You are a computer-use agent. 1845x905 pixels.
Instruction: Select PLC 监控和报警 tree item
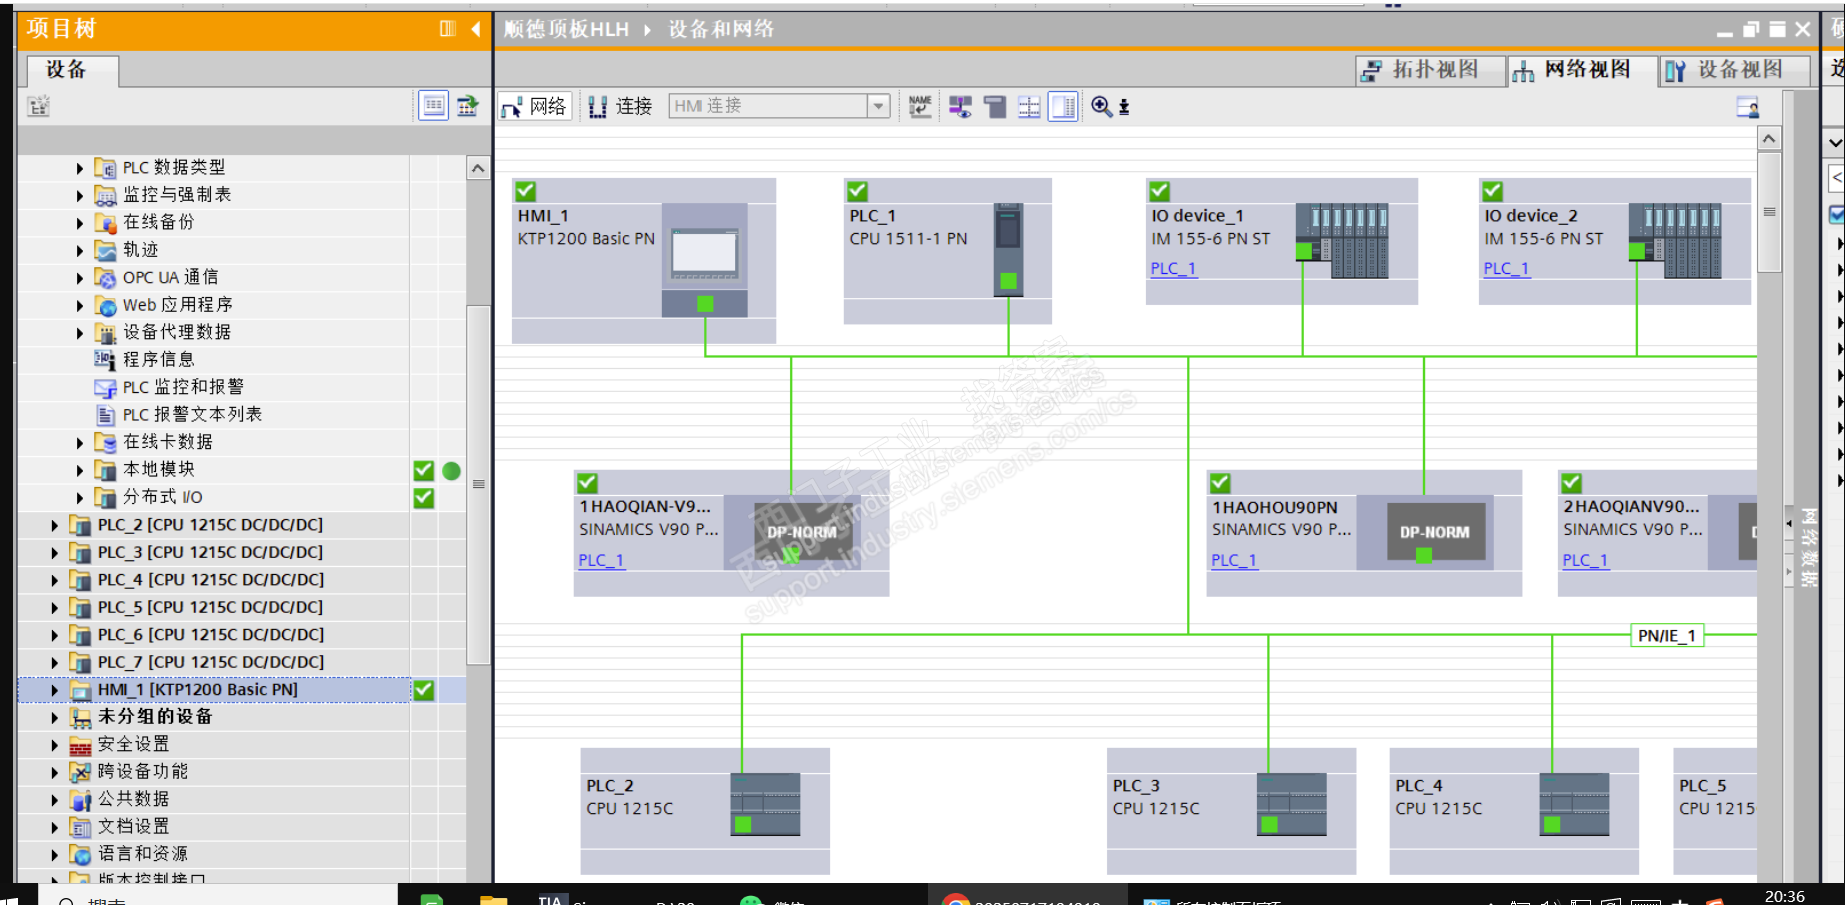183,387
